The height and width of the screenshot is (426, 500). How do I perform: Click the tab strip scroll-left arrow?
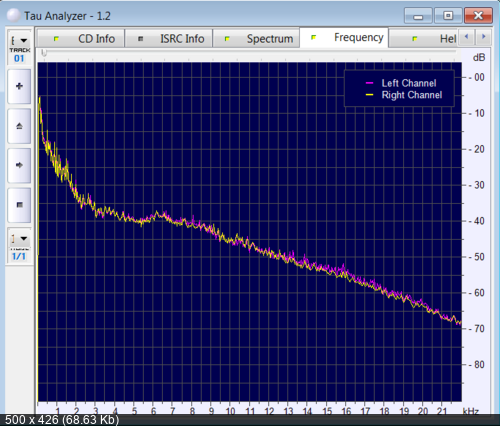point(467,37)
